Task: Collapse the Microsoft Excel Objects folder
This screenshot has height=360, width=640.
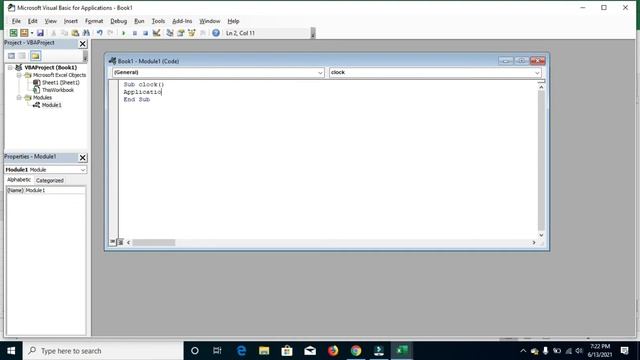Action: [19, 75]
